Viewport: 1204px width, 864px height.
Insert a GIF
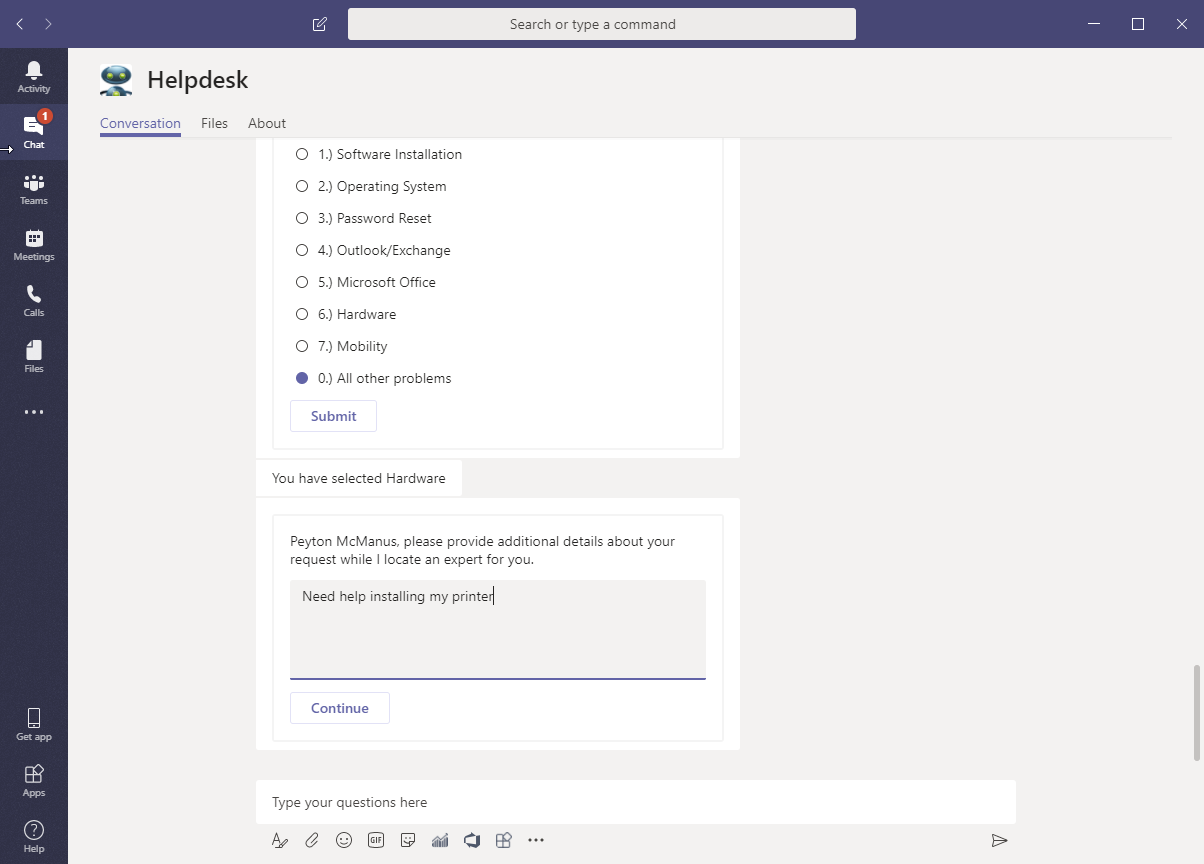click(x=376, y=840)
